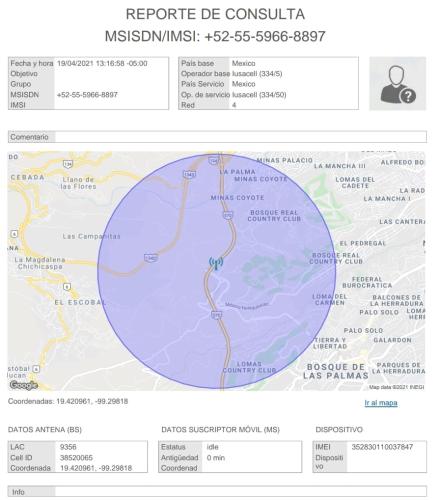Click the Coordenadas text below the map

click(x=68, y=401)
